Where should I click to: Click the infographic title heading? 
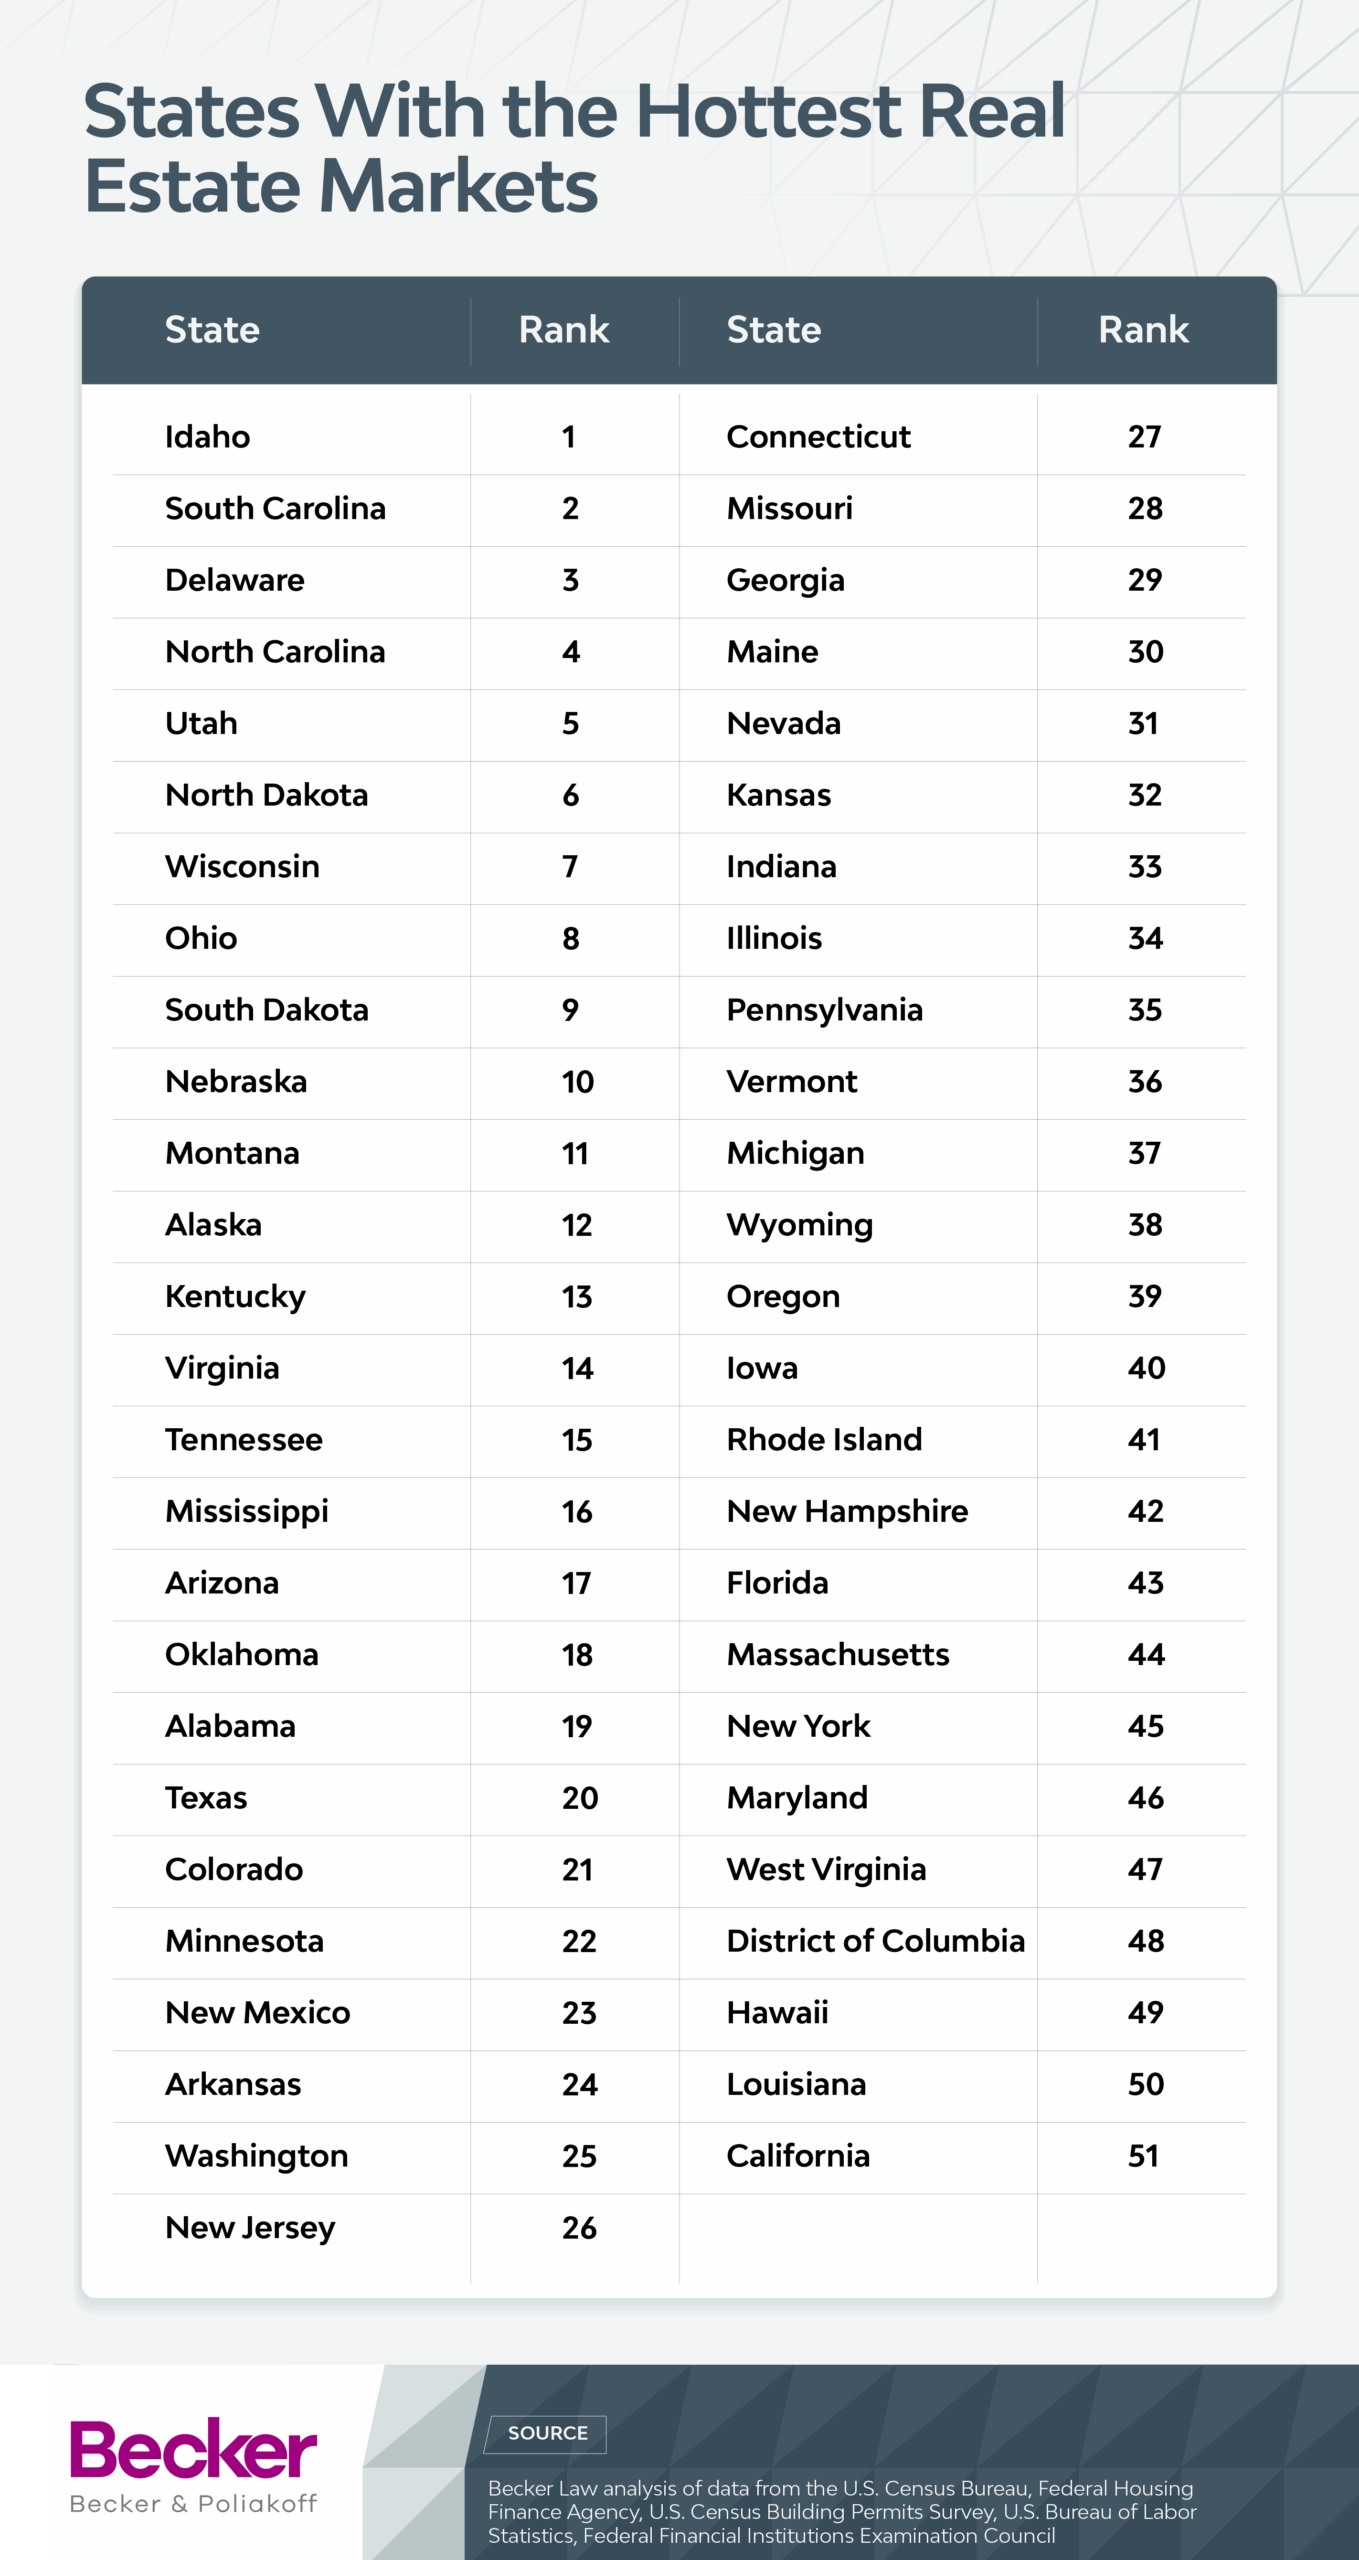pos(574,148)
